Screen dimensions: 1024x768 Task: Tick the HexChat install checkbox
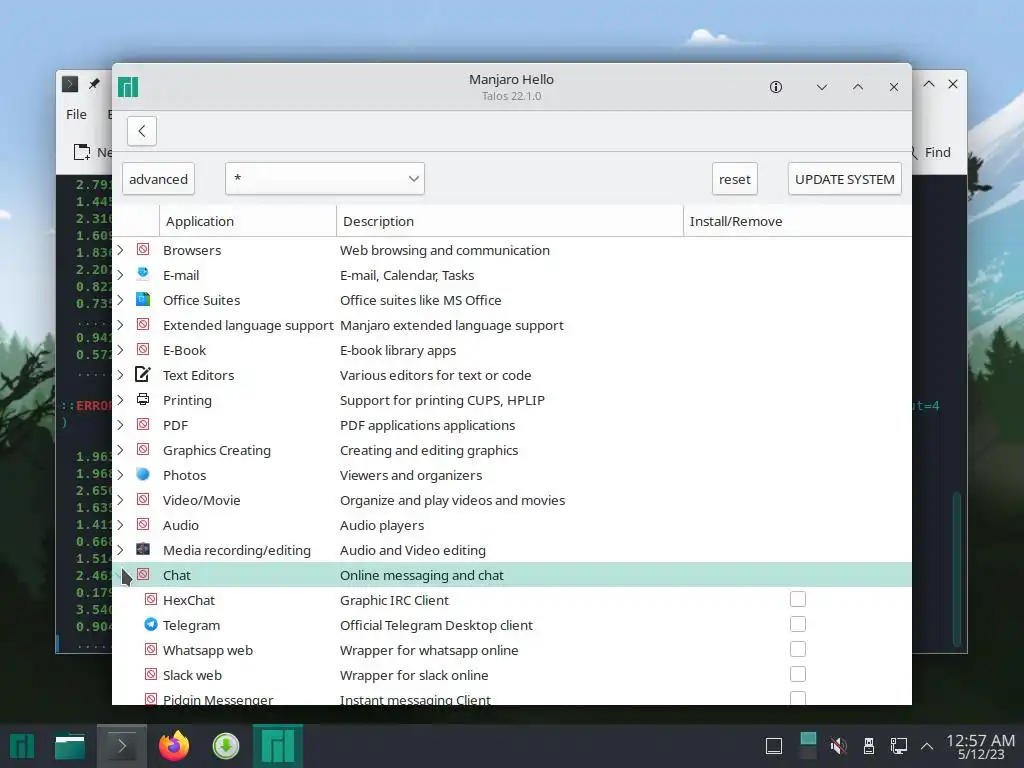point(797,599)
